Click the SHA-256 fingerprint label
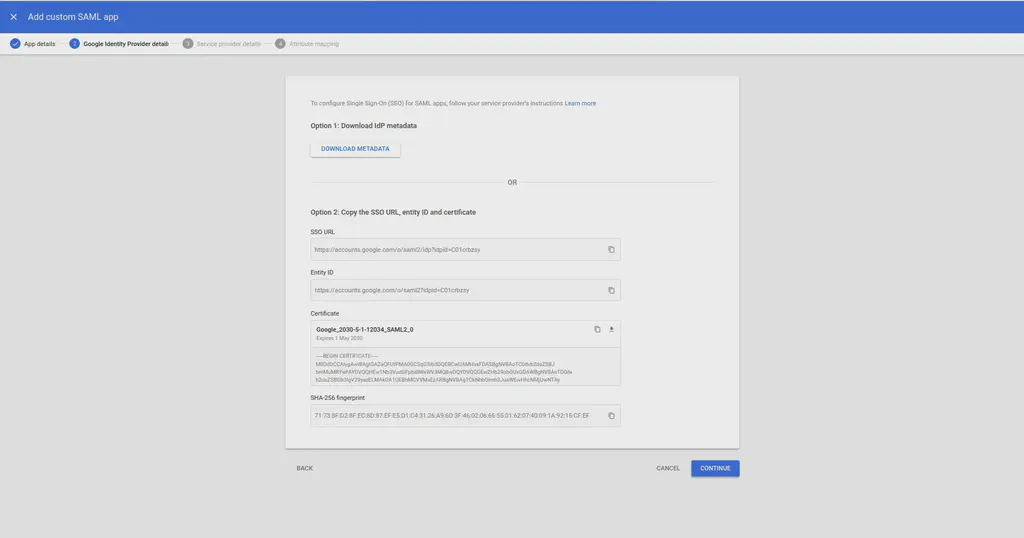This screenshot has width=1024, height=538. pos(338,398)
